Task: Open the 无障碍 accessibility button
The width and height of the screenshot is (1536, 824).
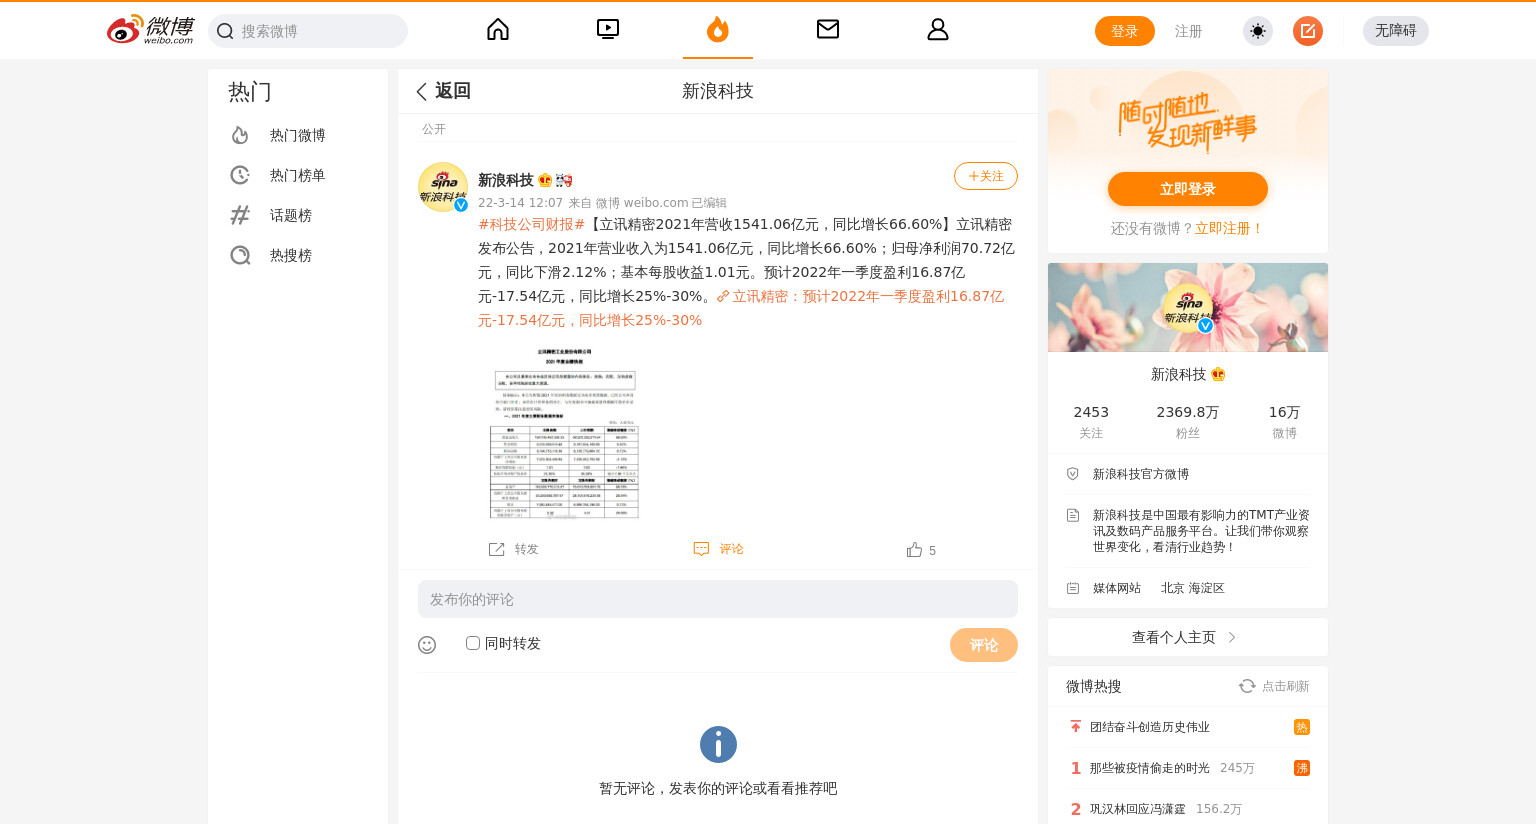Action: (x=1396, y=31)
